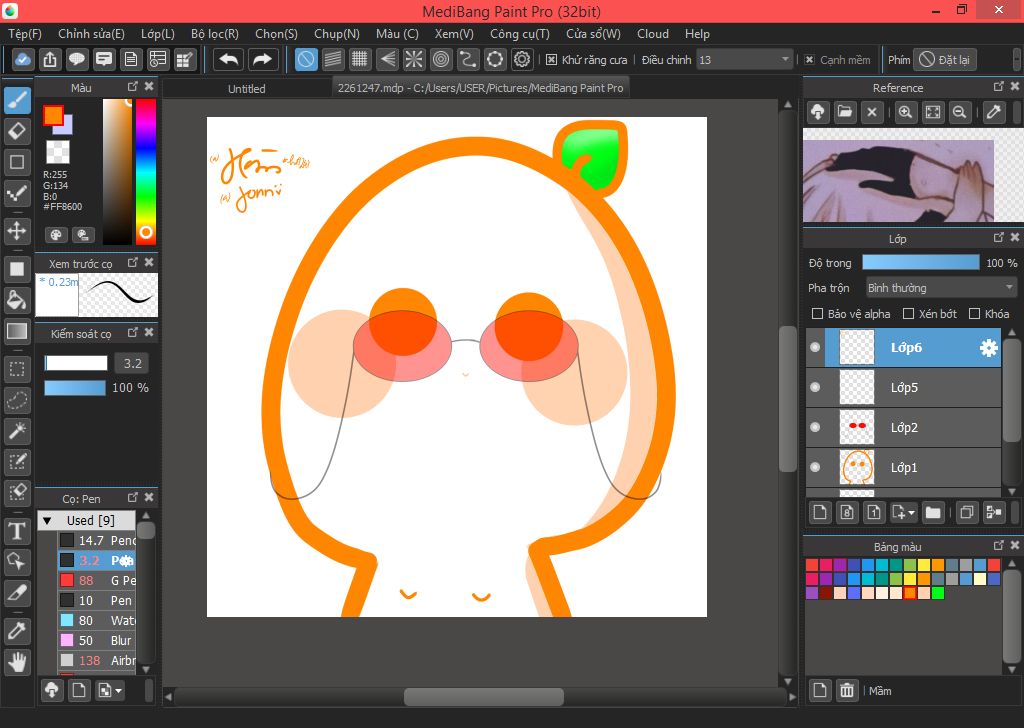Image resolution: width=1024 pixels, height=728 pixels.
Task: Toggle the Khử răng cưa checkbox
Action: [x=552, y=60]
